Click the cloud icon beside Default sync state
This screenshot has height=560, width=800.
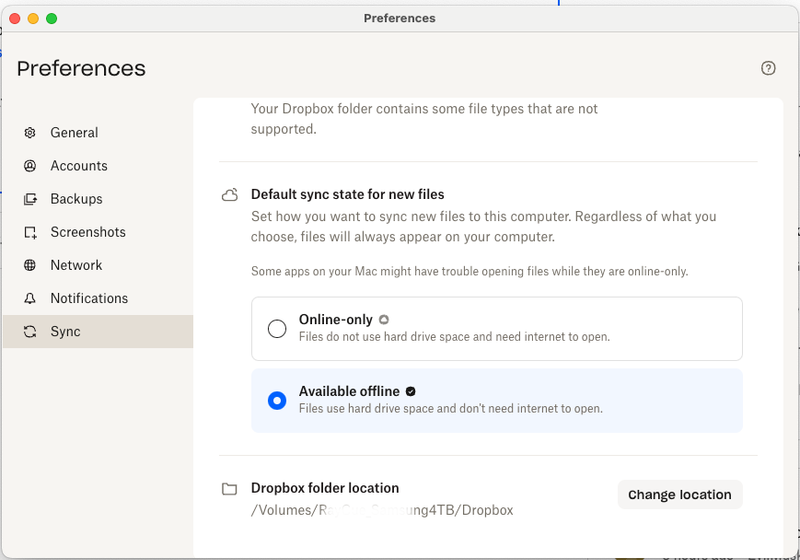pos(230,195)
